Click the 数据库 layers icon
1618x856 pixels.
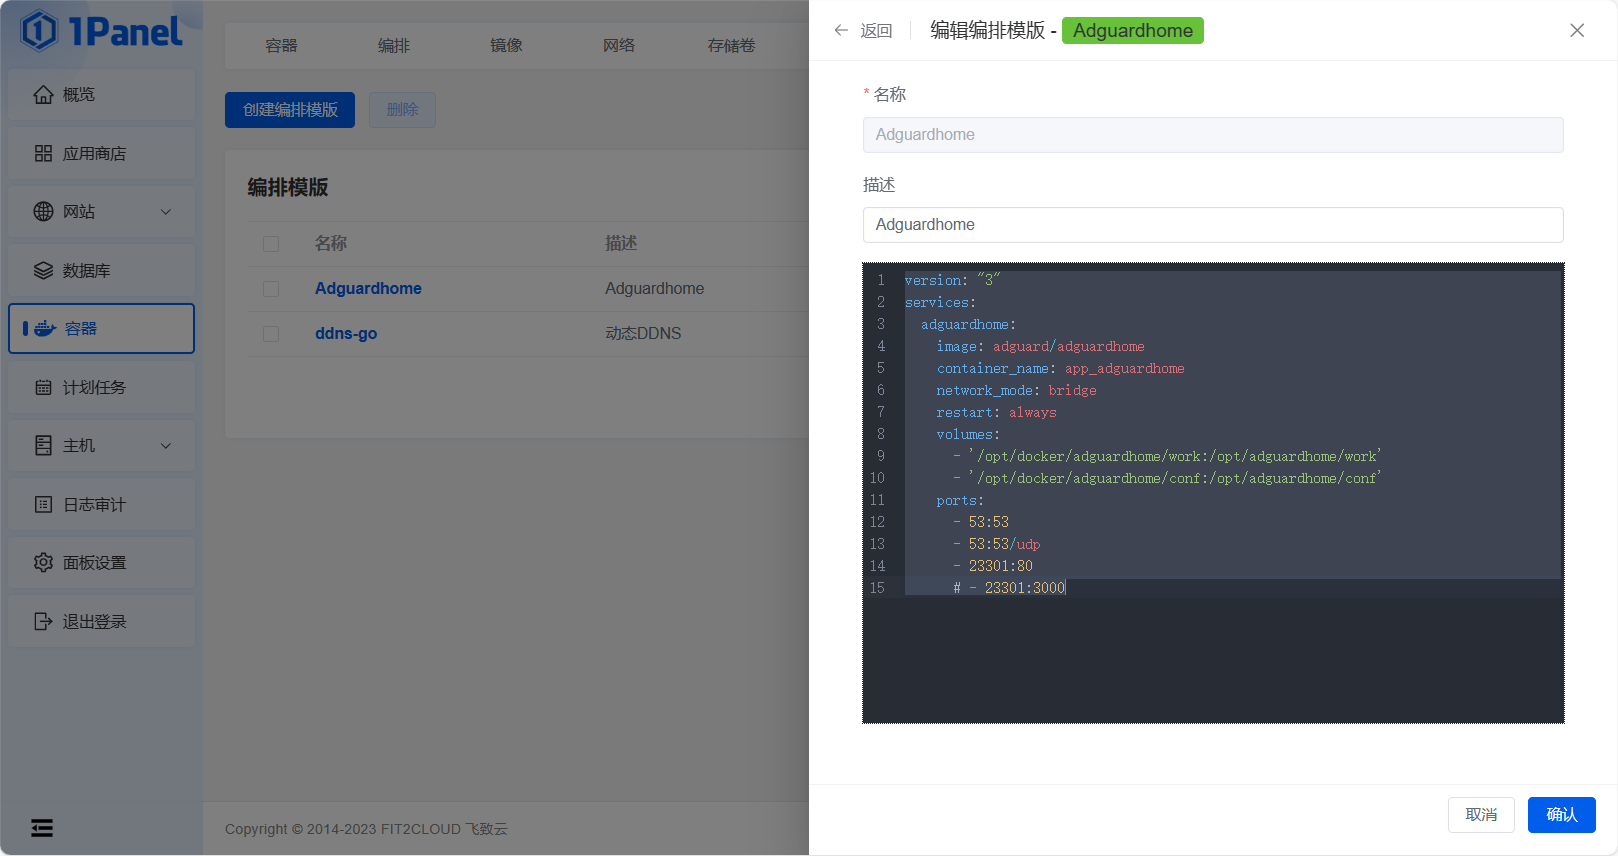pyautogui.click(x=43, y=270)
